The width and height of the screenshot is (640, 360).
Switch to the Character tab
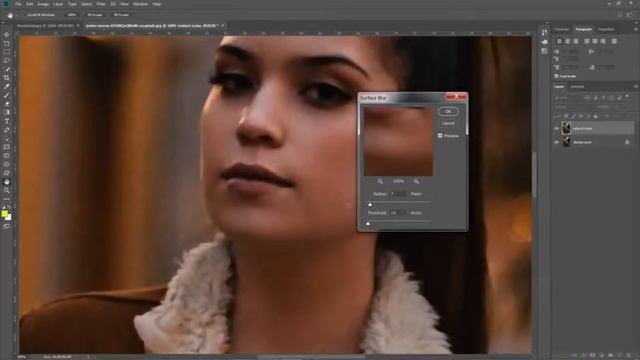pyautogui.click(x=562, y=29)
